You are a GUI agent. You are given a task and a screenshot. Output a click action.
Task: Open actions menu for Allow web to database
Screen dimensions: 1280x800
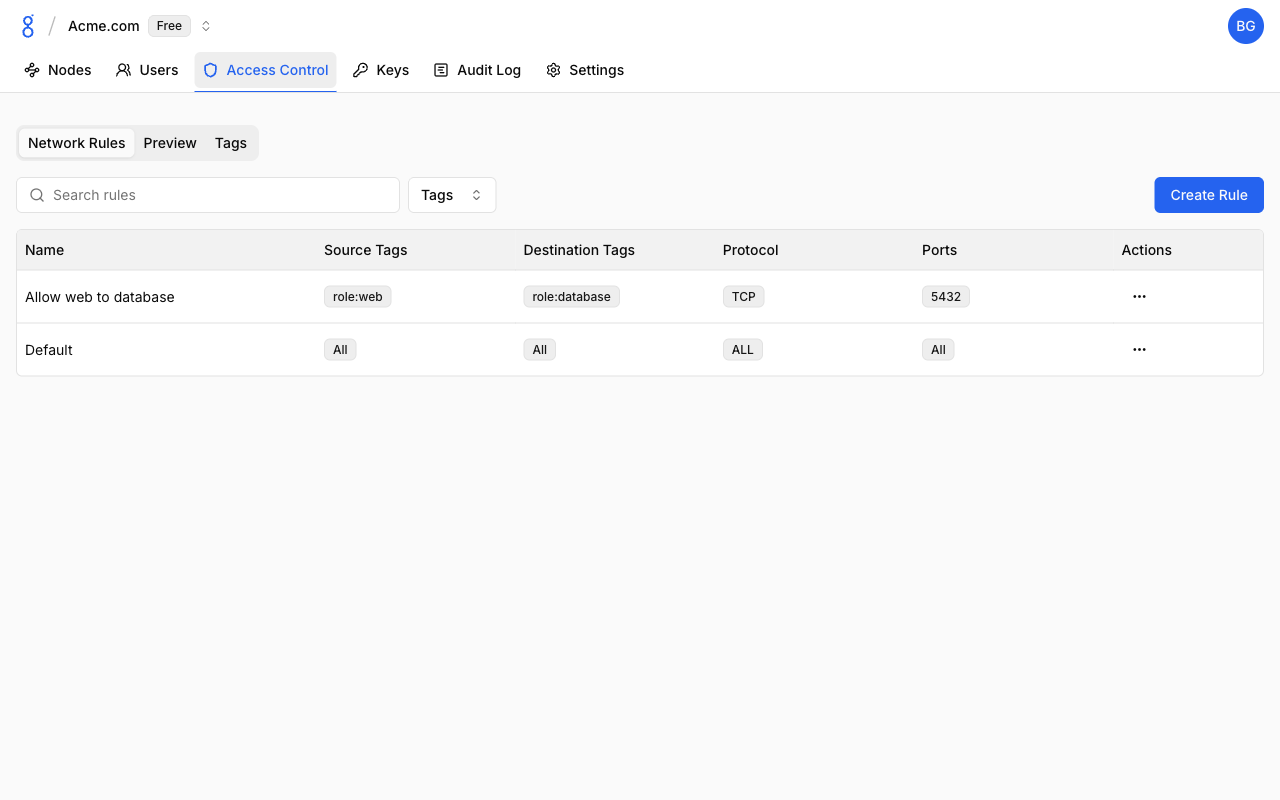click(1139, 297)
